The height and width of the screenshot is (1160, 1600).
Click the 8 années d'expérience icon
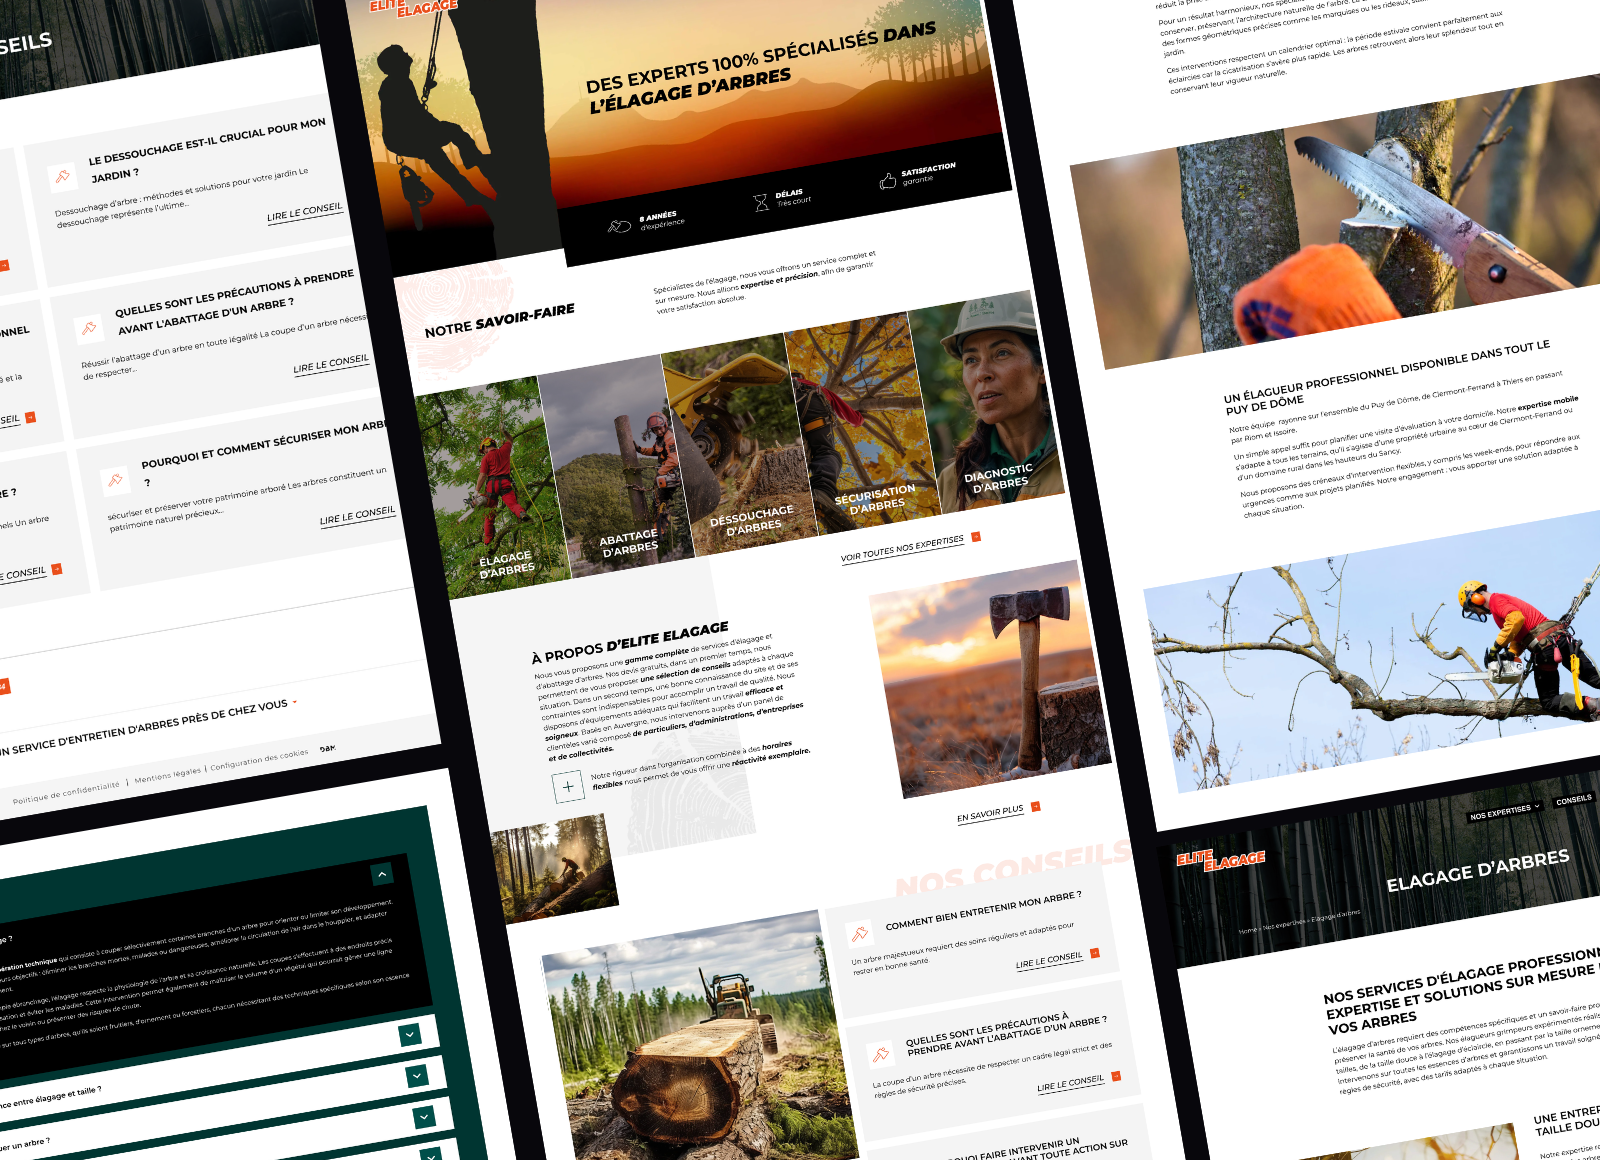(619, 226)
